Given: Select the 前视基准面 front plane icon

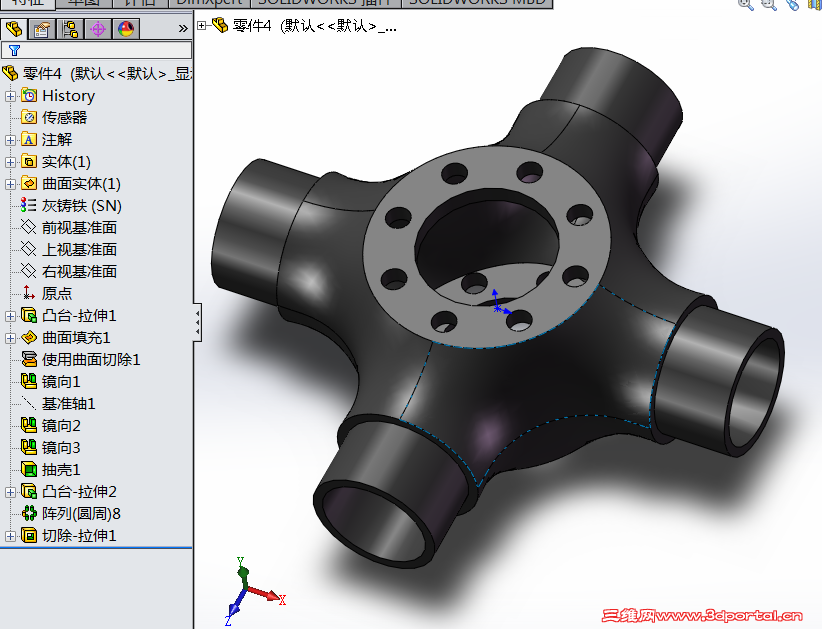Looking at the screenshot, I should coord(28,227).
